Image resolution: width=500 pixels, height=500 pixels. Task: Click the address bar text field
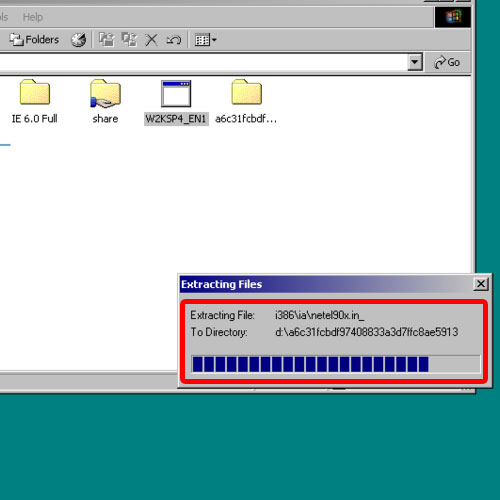tap(203, 62)
